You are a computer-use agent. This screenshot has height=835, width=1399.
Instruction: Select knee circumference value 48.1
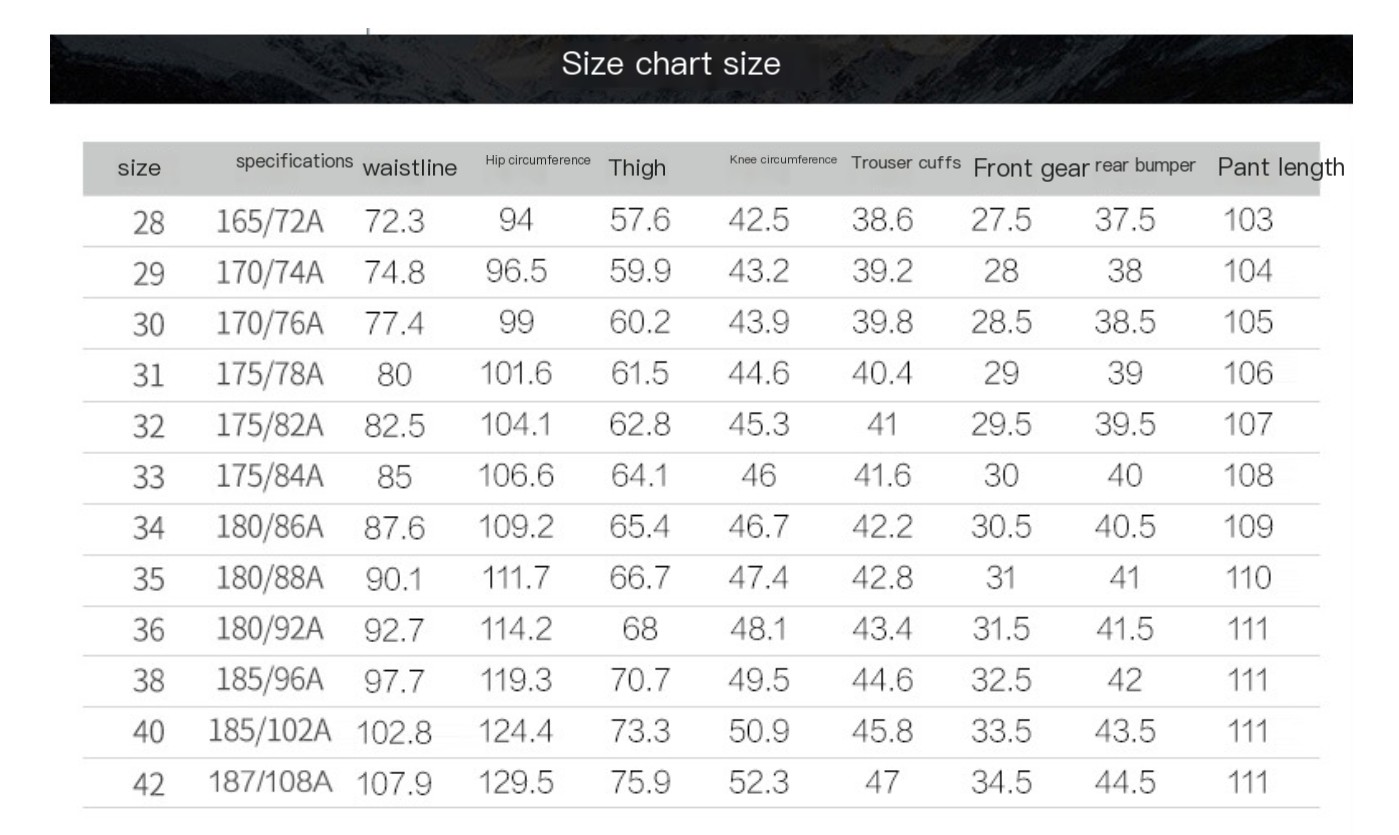point(758,629)
